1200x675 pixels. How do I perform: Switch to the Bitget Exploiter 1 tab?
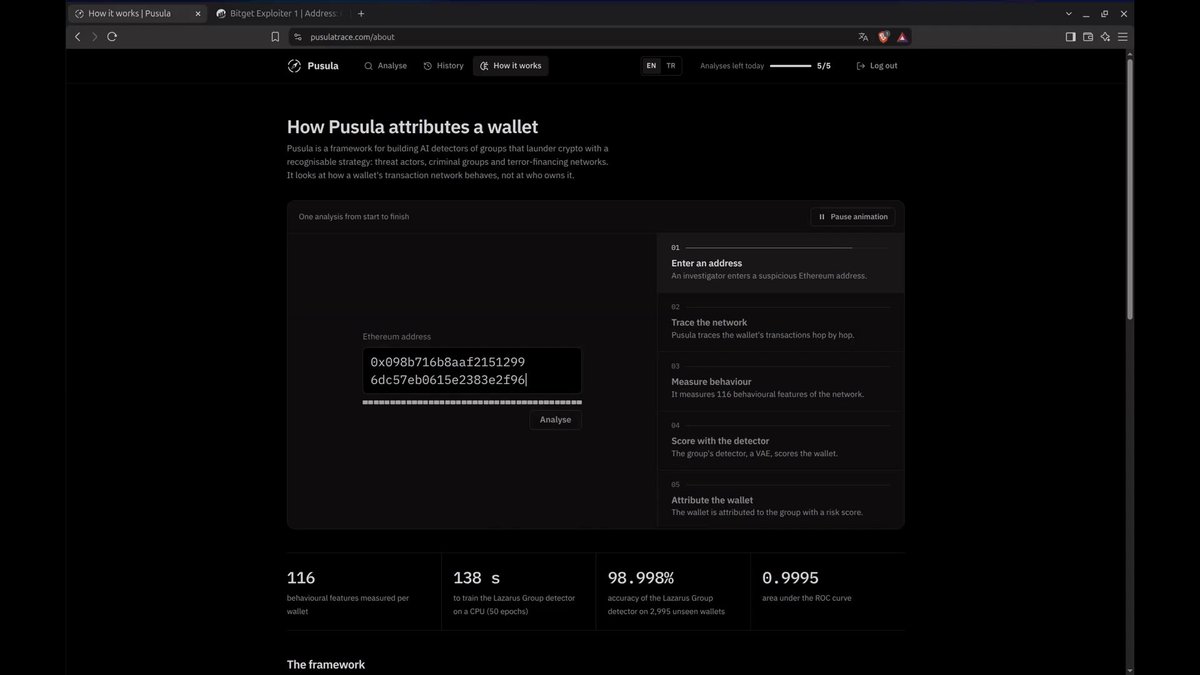[279, 14]
